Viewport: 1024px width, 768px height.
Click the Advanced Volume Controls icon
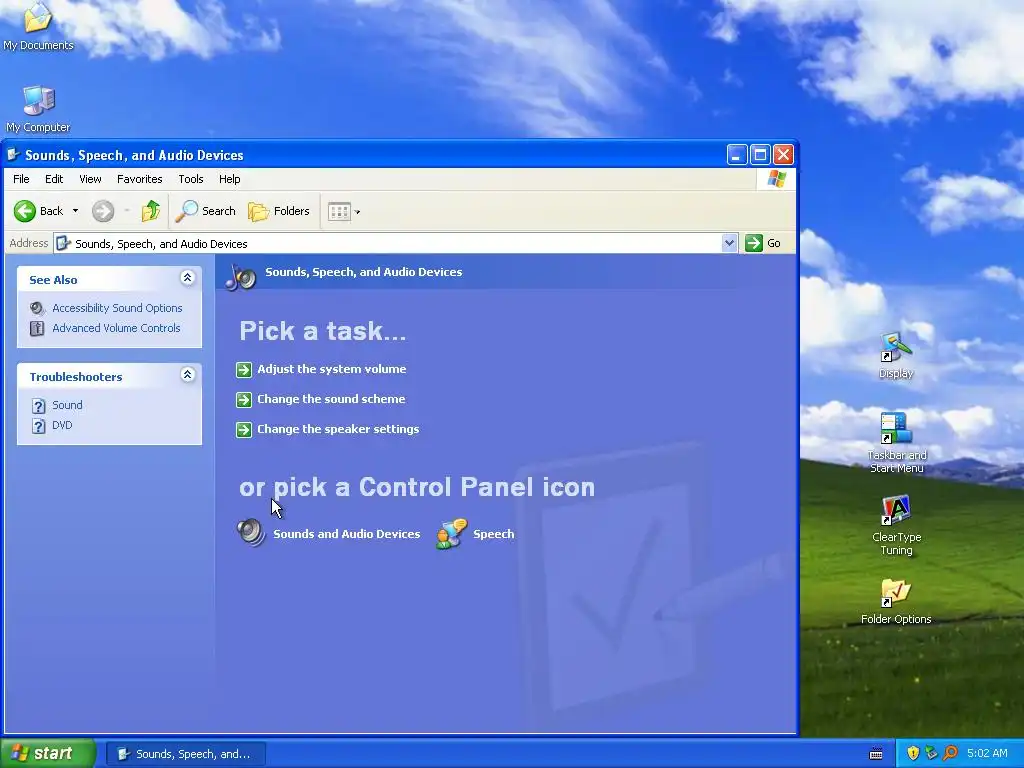point(37,328)
